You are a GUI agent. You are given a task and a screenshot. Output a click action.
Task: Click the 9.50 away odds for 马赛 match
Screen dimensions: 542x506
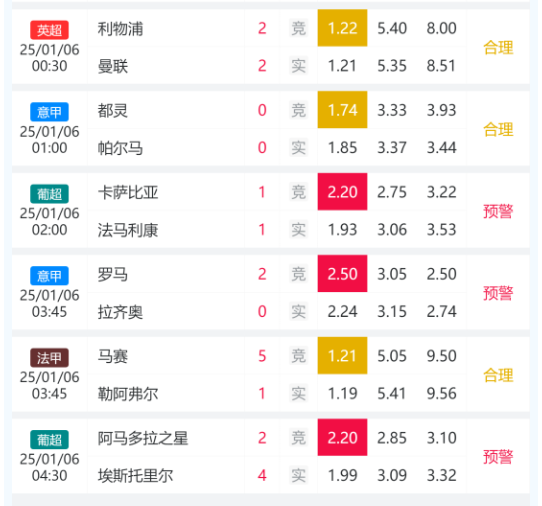point(441,356)
